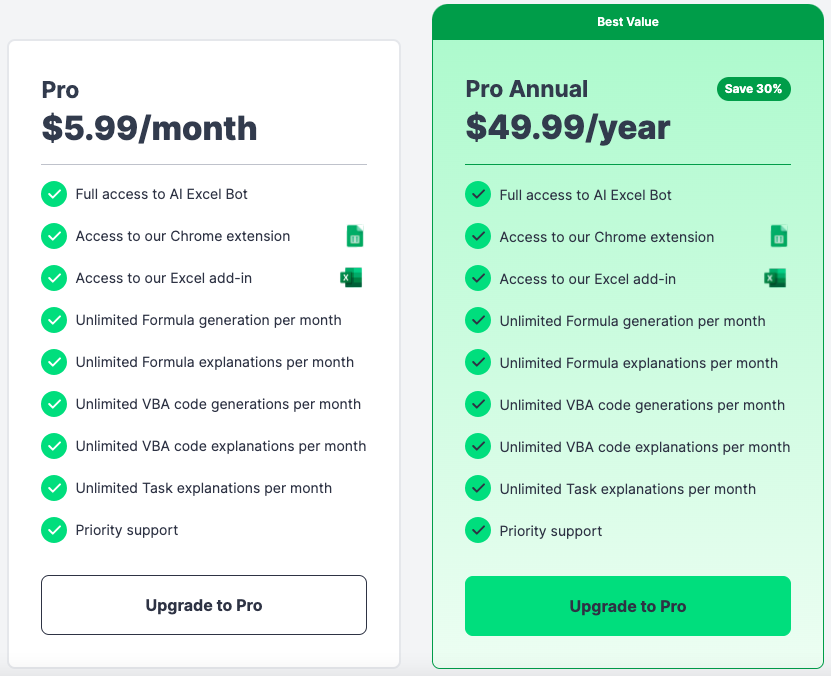The image size is (831, 676).
Task: Click the Google Sheets icon in Pro Annual
Action: [779, 236]
